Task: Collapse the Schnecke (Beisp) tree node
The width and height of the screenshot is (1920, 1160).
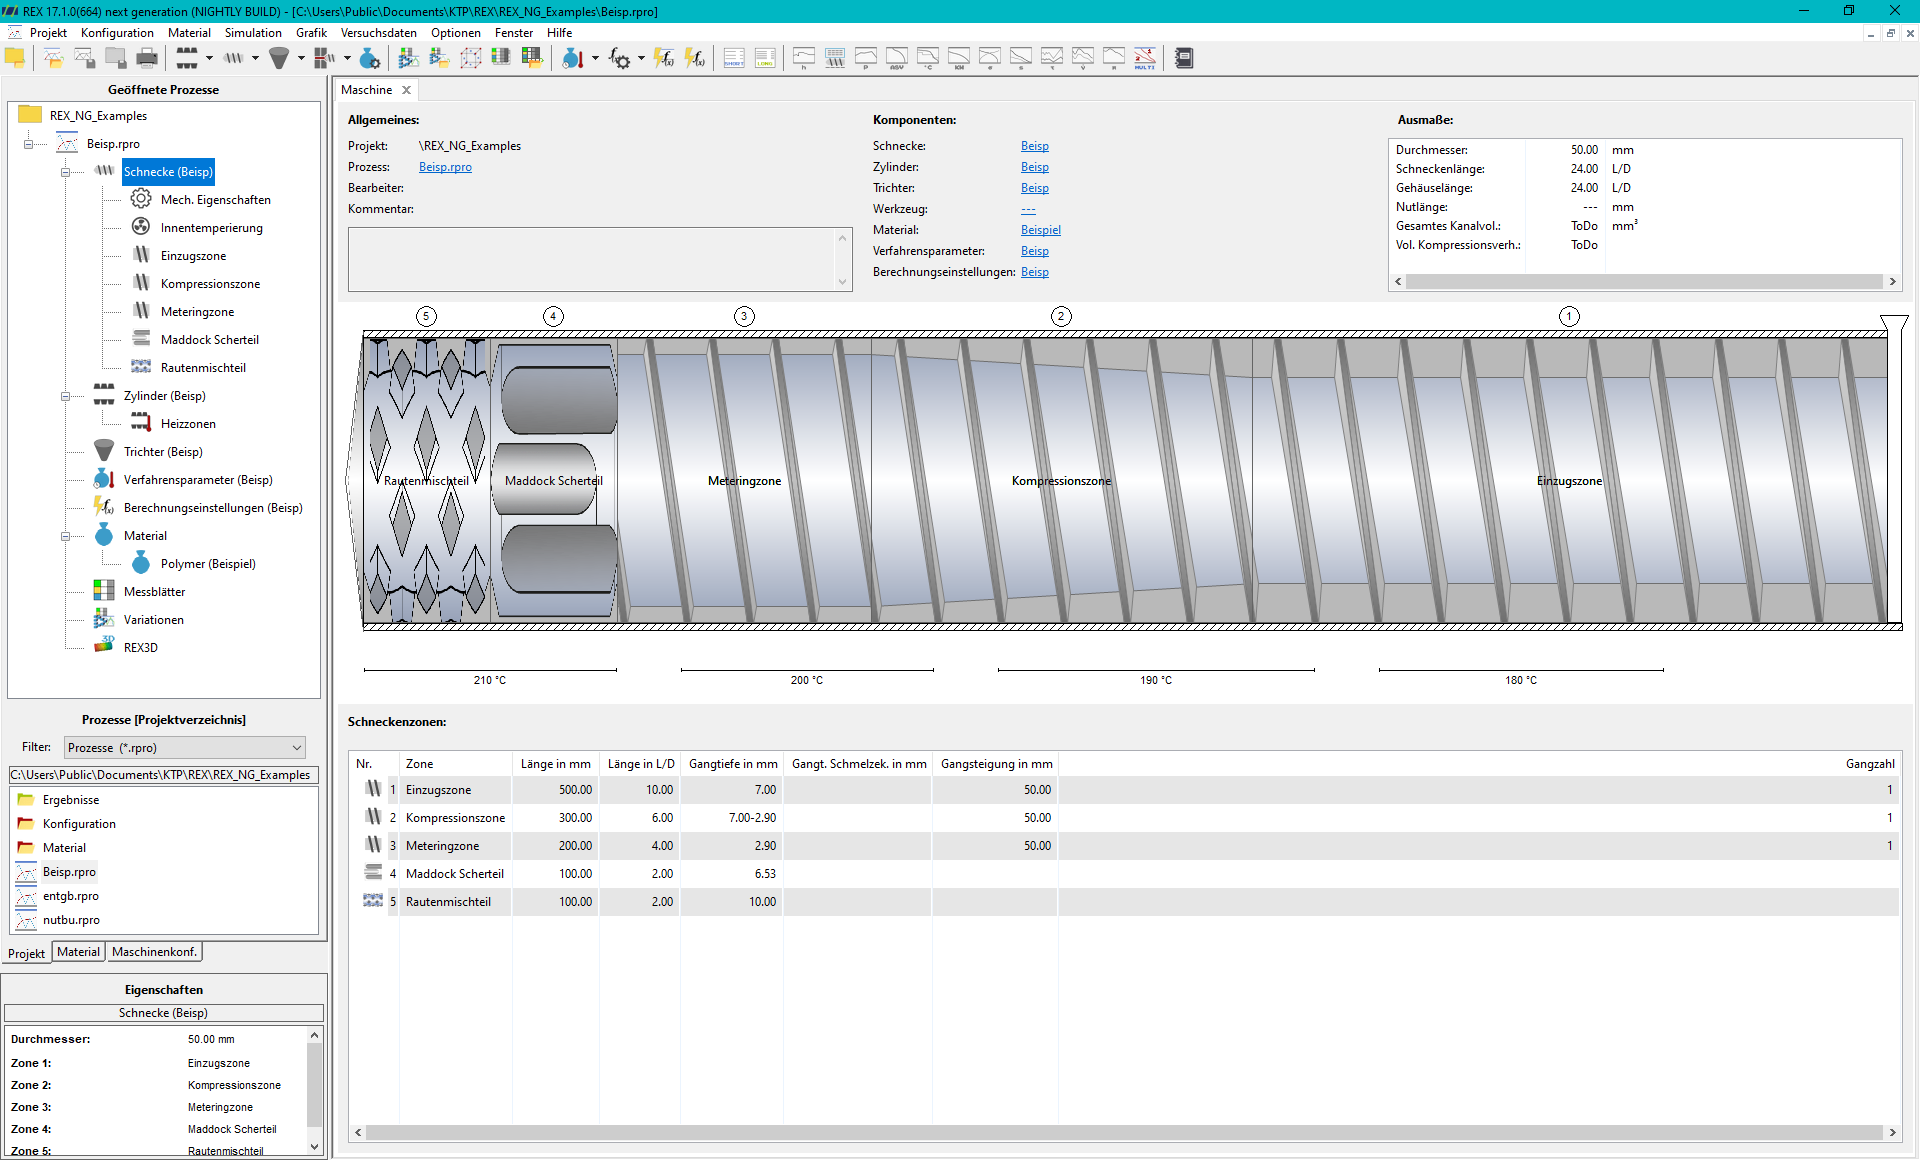Action: (x=66, y=172)
